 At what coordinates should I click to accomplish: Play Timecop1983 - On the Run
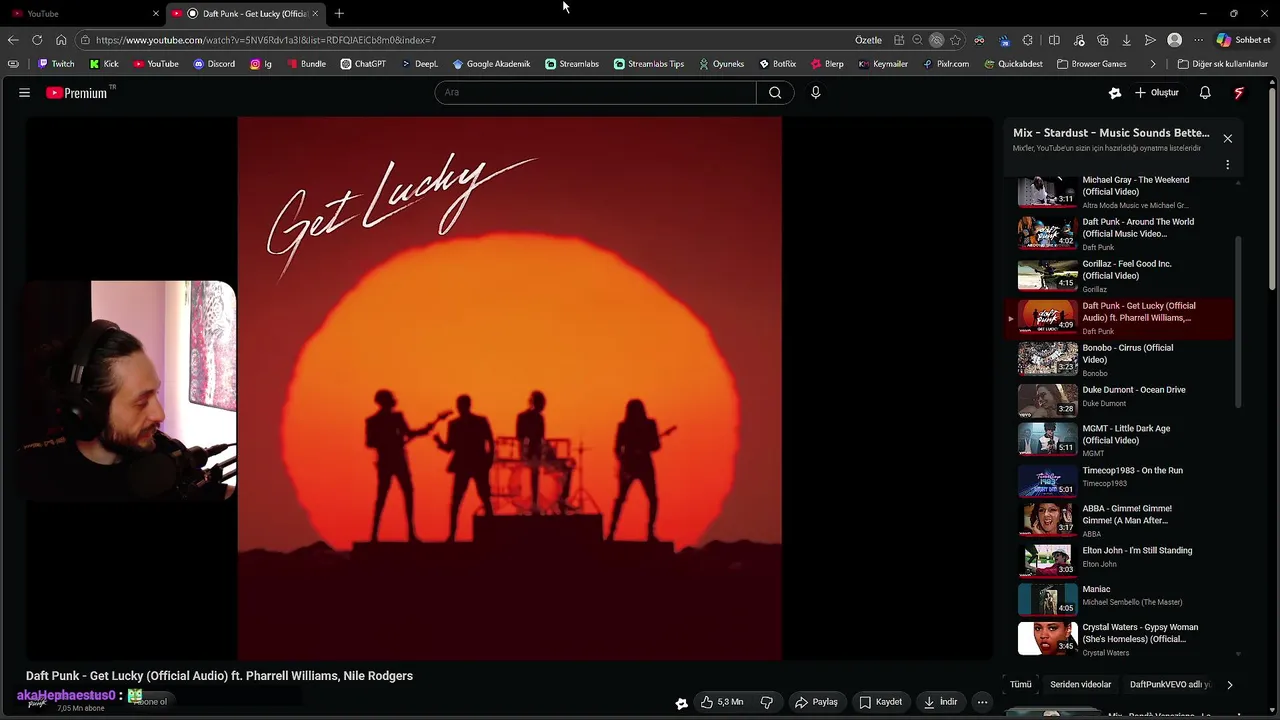pos(1120,480)
